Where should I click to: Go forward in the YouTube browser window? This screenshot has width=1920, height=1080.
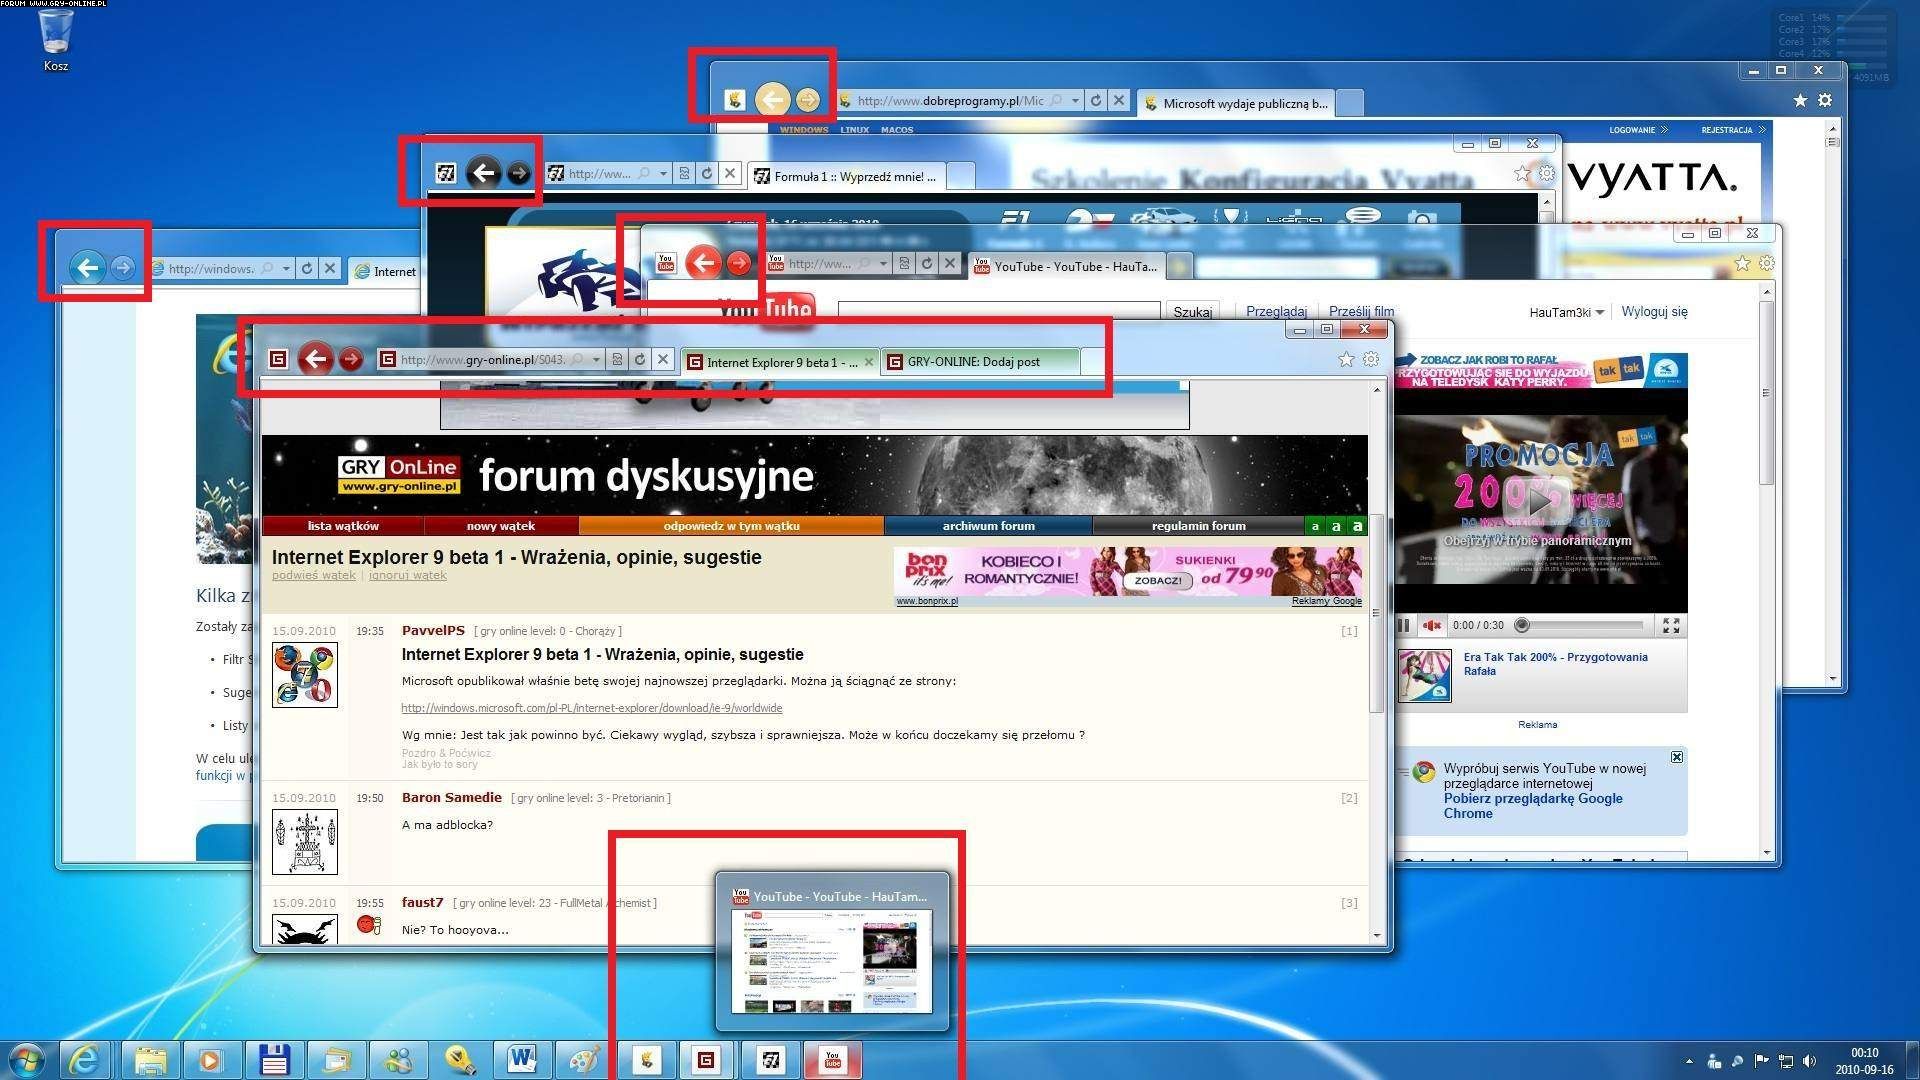(x=738, y=263)
